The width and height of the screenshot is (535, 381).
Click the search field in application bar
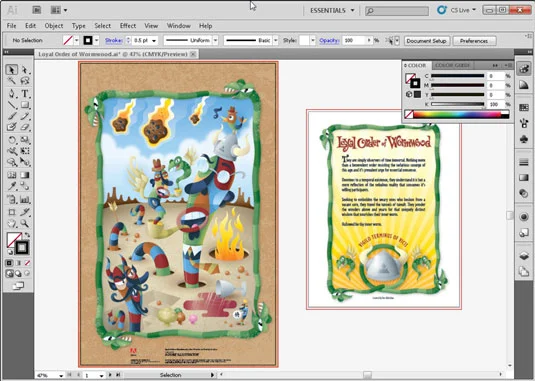(397, 11)
